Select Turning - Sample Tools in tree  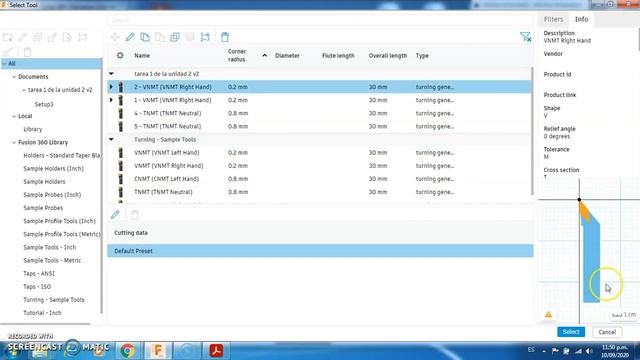[x=54, y=300]
